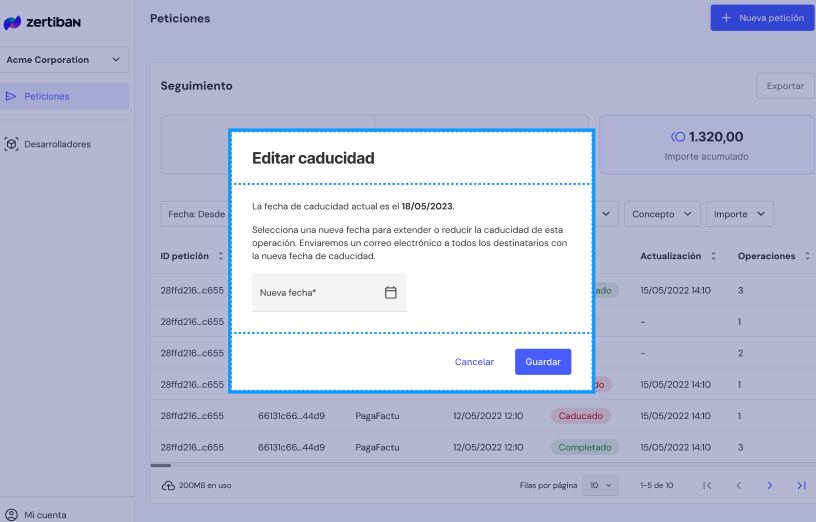816x522 pixels.
Task: Go to the last page arrow
Action: click(x=801, y=485)
